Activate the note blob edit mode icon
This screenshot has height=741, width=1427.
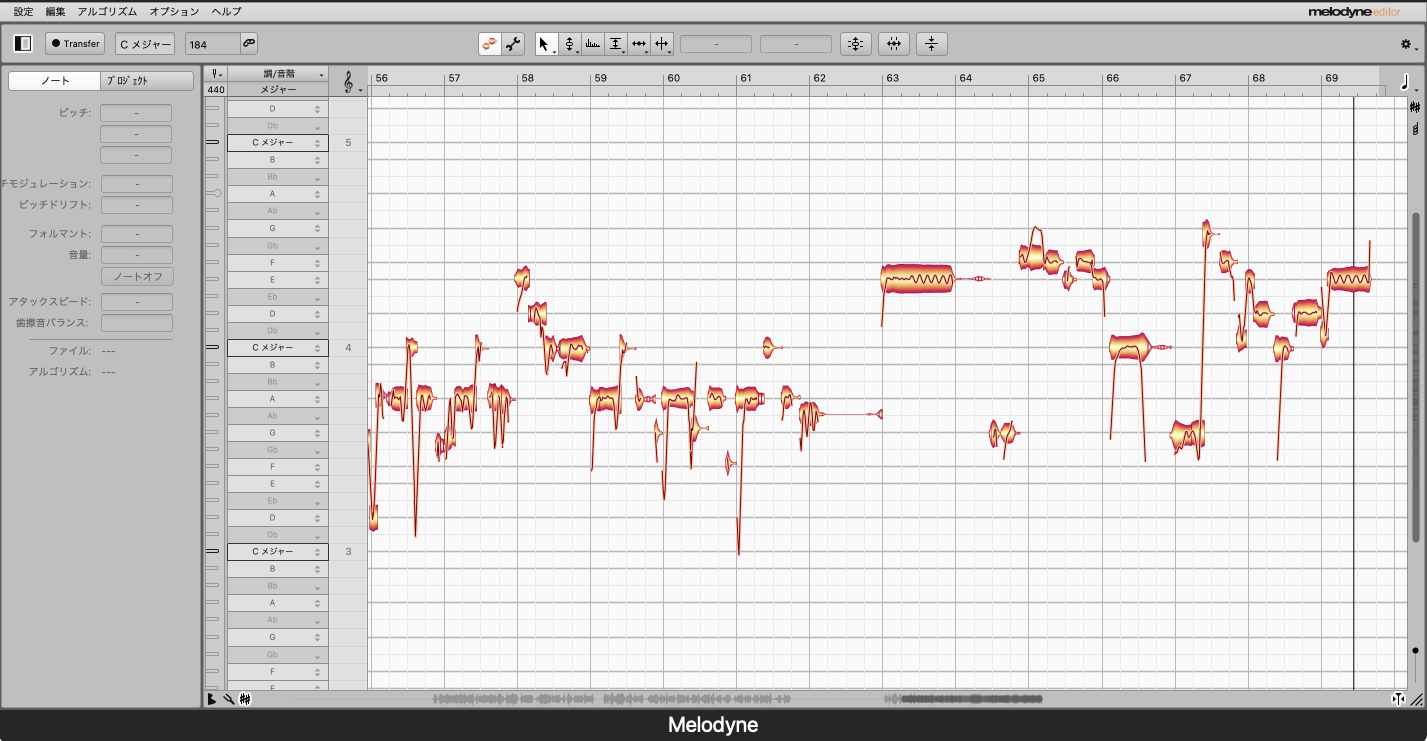pyautogui.click(x=490, y=44)
